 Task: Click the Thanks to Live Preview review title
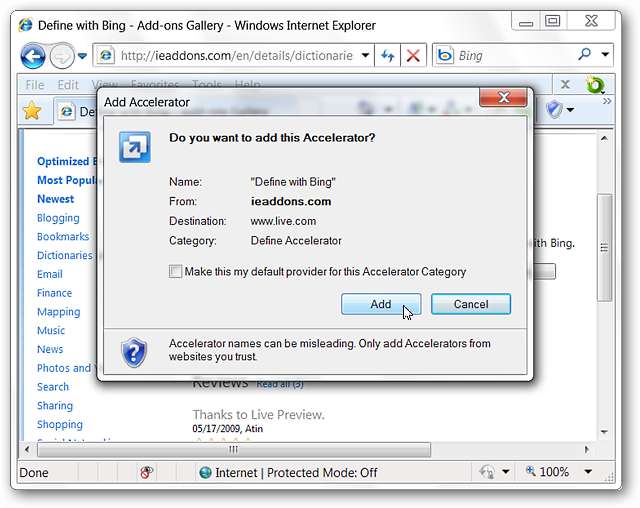point(258,415)
